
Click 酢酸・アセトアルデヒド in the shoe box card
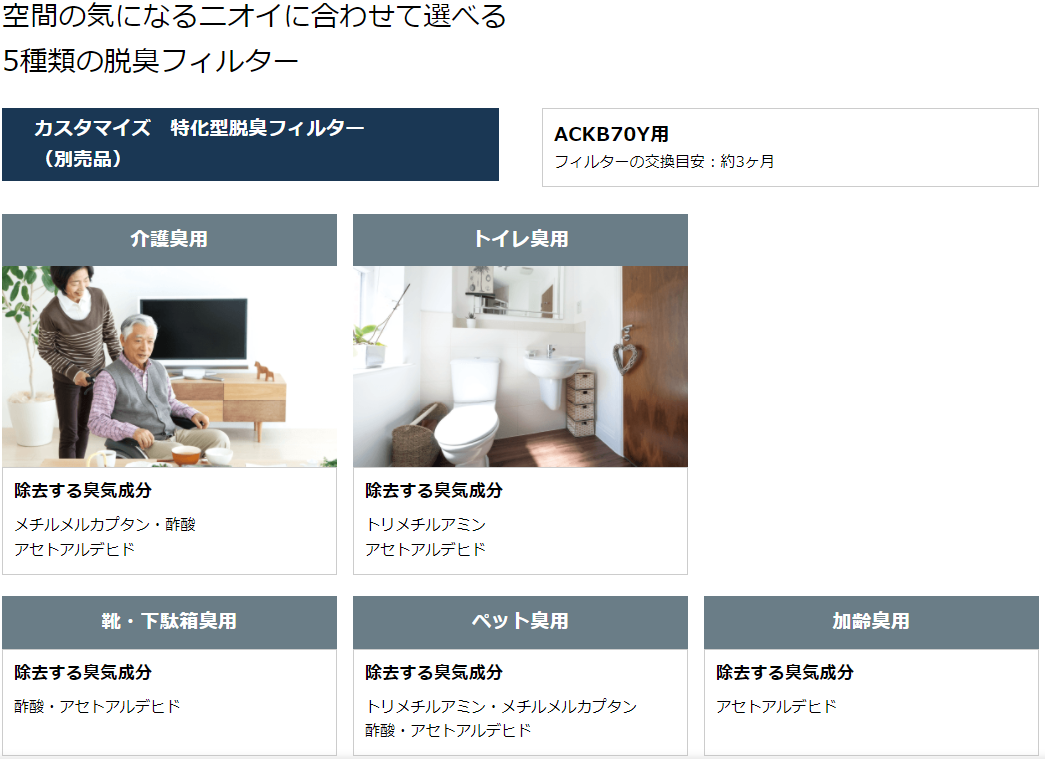pos(97,706)
